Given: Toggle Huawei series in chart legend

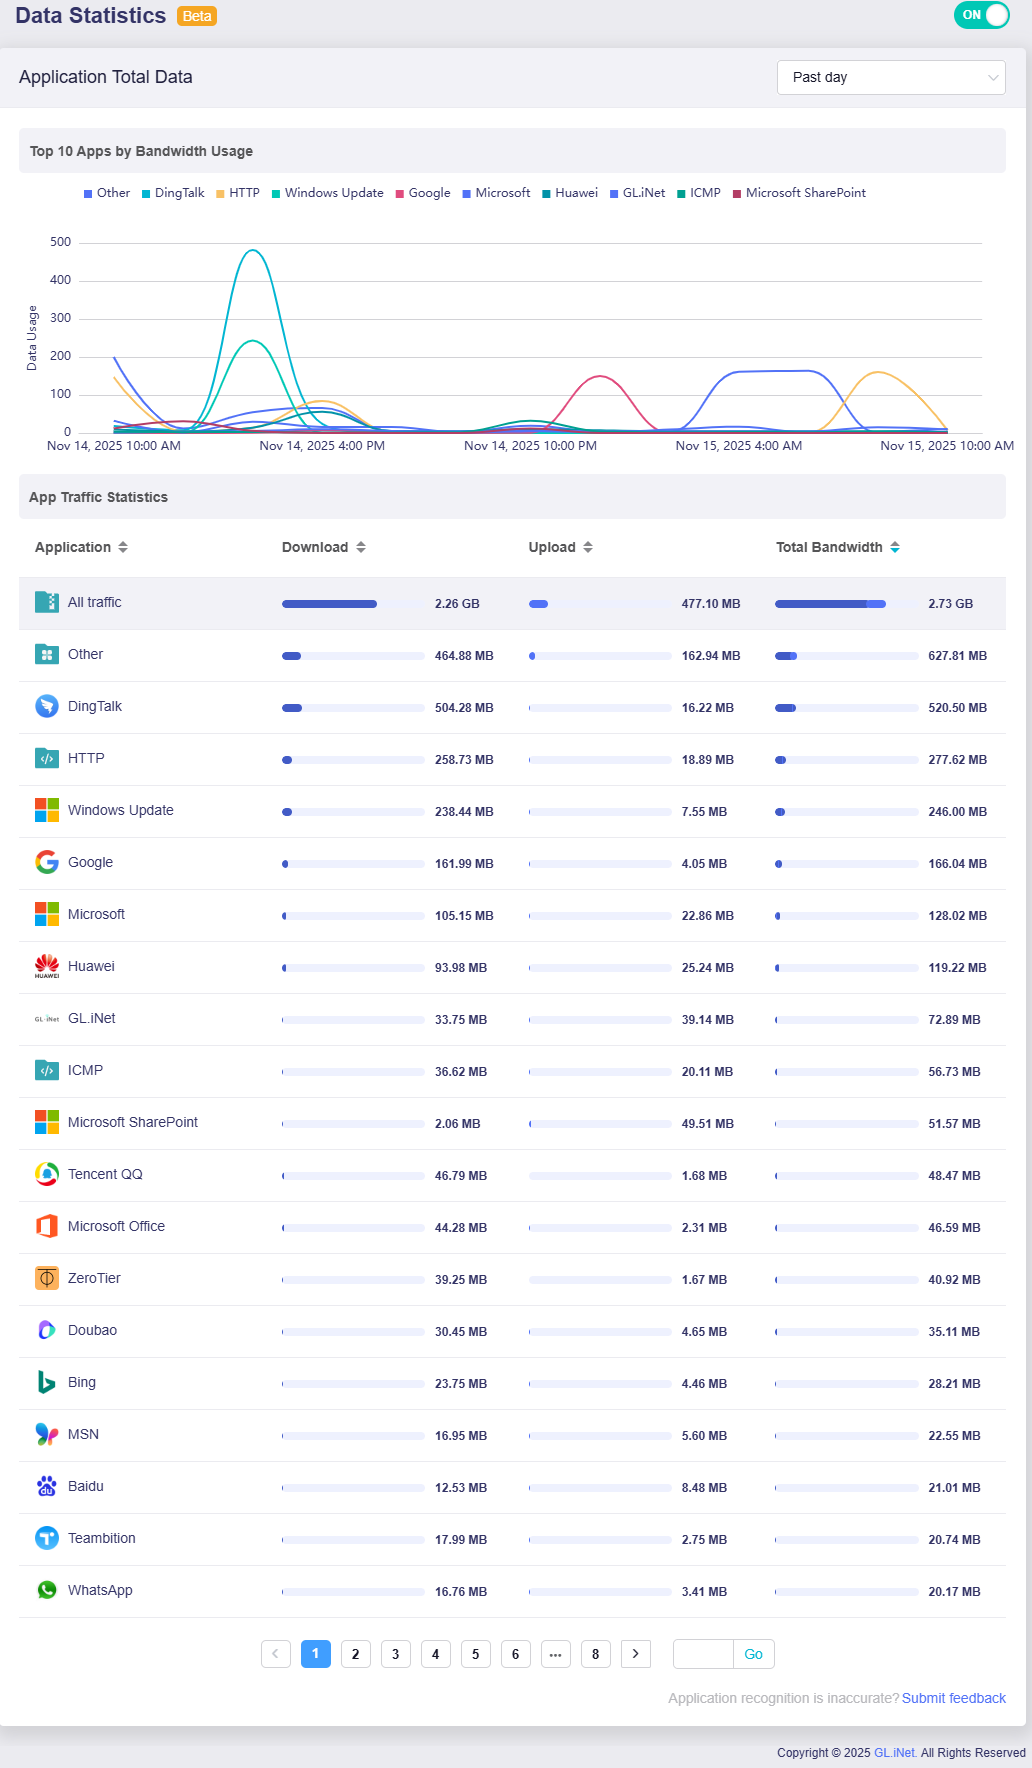Looking at the screenshot, I should (x=570, y=193).
